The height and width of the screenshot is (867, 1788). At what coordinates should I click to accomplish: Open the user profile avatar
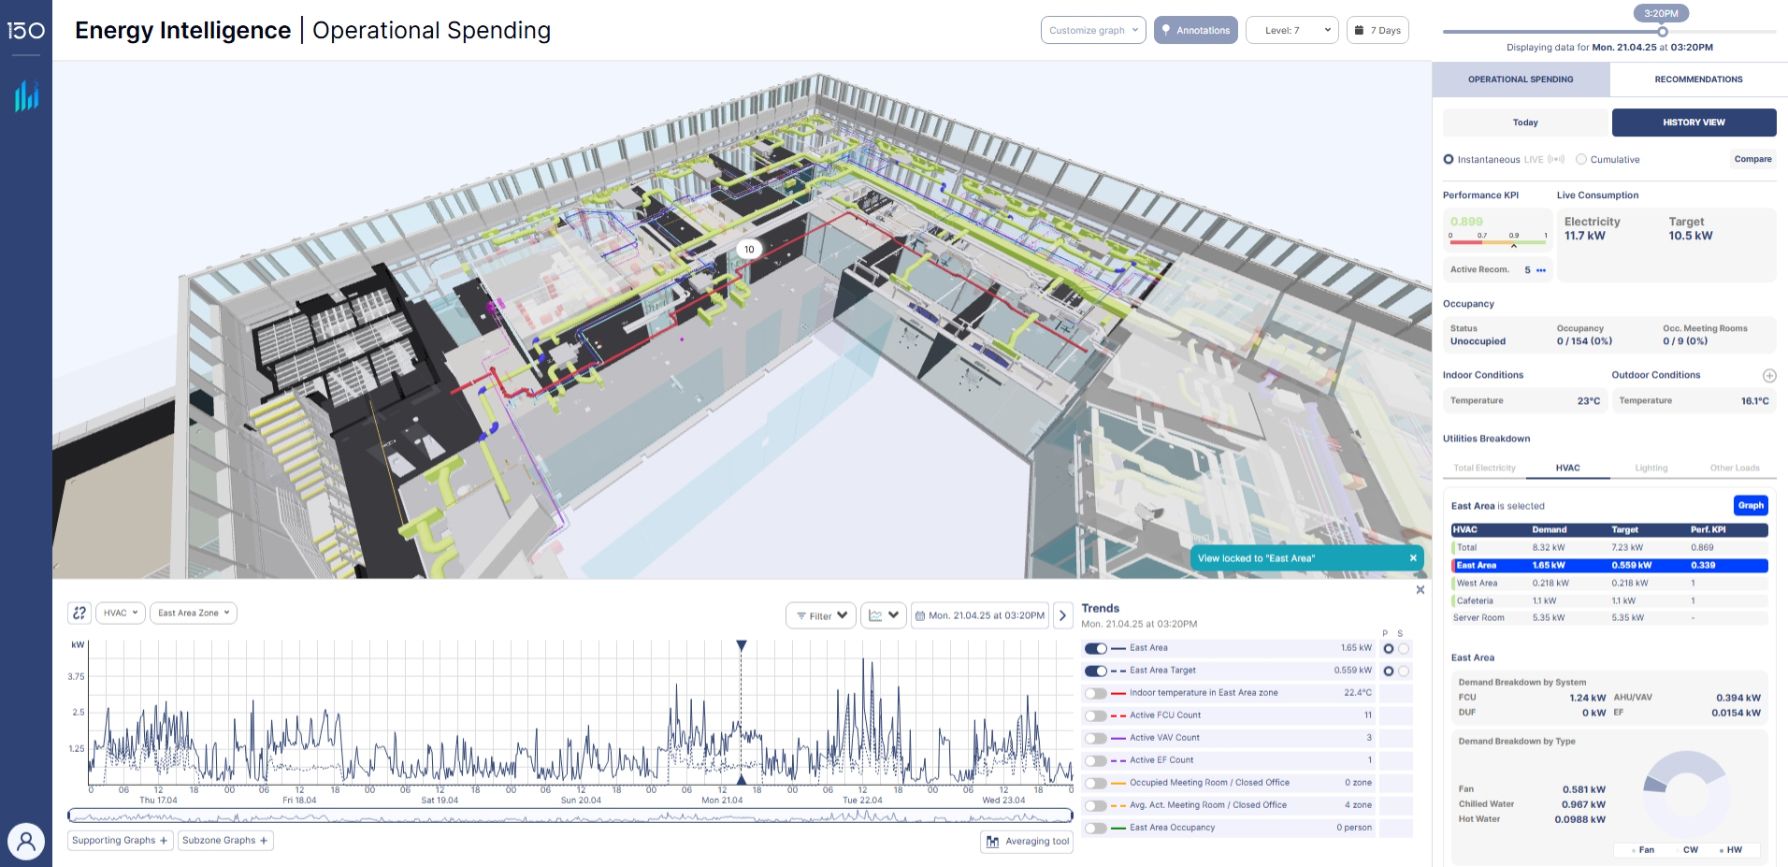pyautogui.click(x=26, y=842)
